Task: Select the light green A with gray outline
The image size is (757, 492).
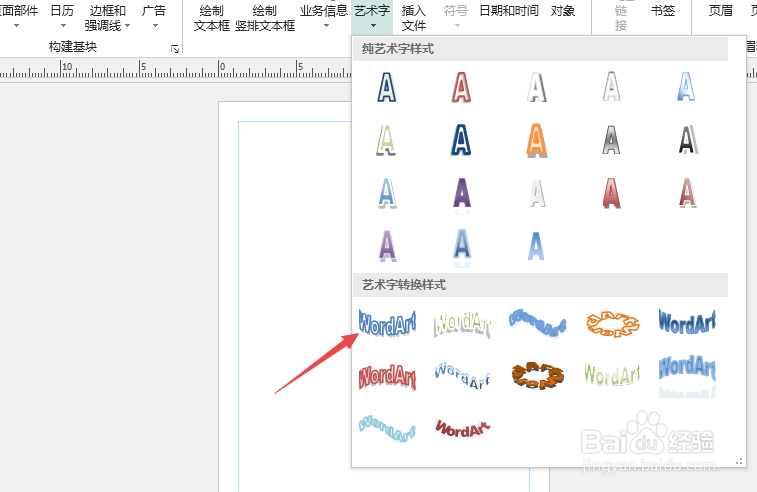Action: click(x=386, y=141)
